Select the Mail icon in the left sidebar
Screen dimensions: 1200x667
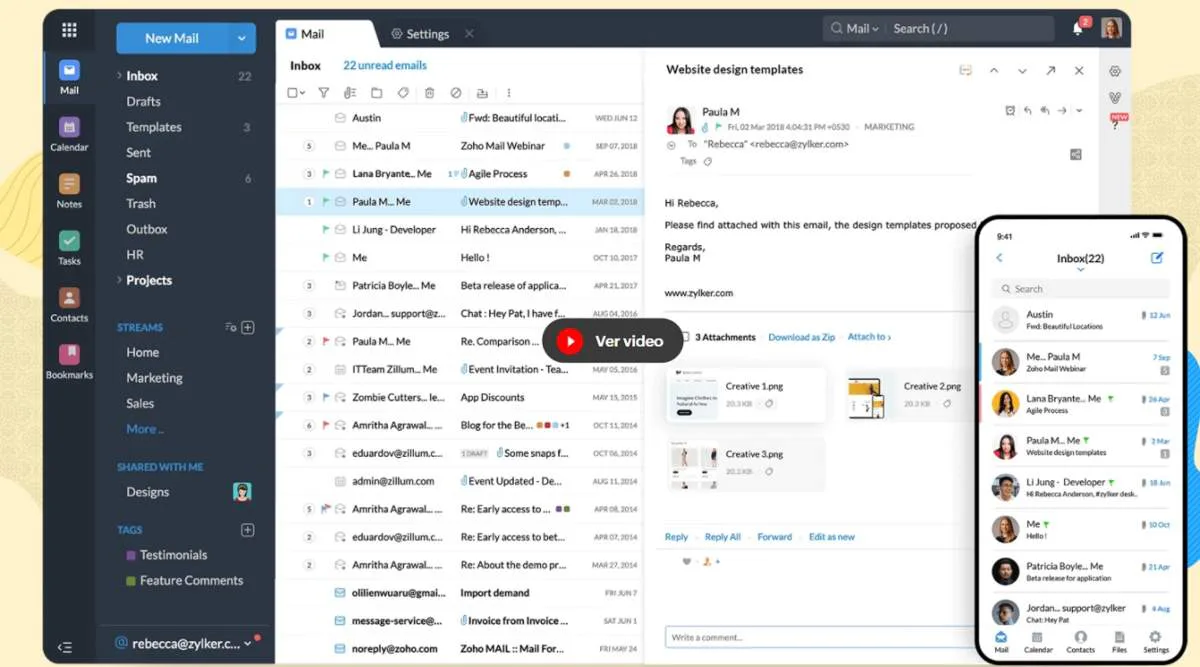coord(67,68)
